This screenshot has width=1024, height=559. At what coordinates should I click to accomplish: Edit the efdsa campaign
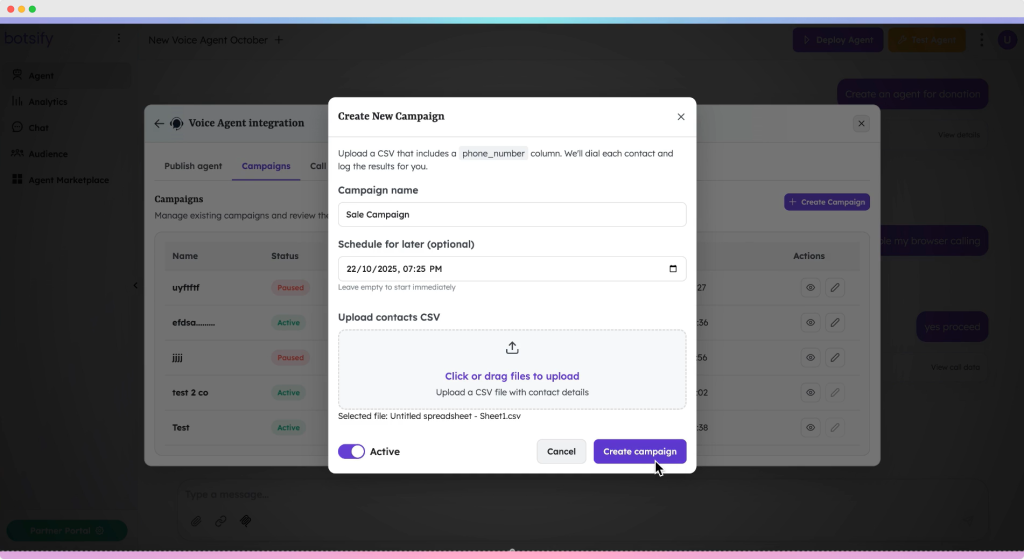coord(835,323)
